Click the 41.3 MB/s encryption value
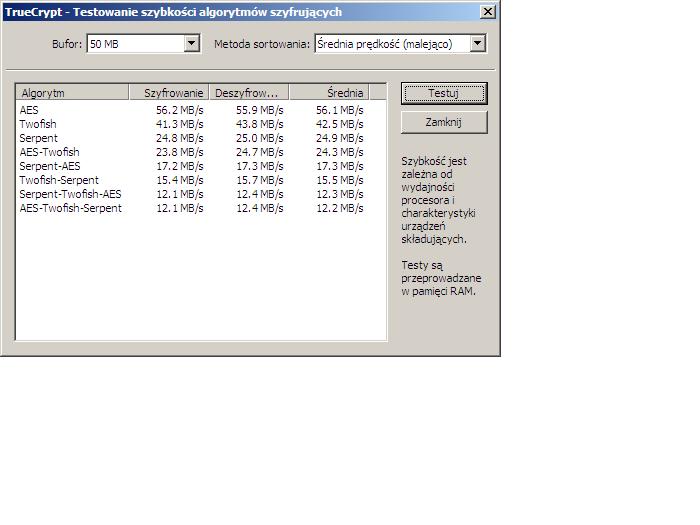Viewport: 700px width, 525px height. (179, 124)
